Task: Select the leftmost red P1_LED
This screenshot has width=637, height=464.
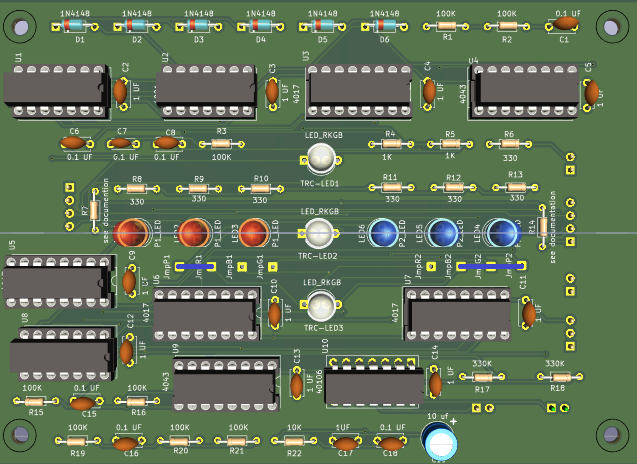Action: (129, 232)
